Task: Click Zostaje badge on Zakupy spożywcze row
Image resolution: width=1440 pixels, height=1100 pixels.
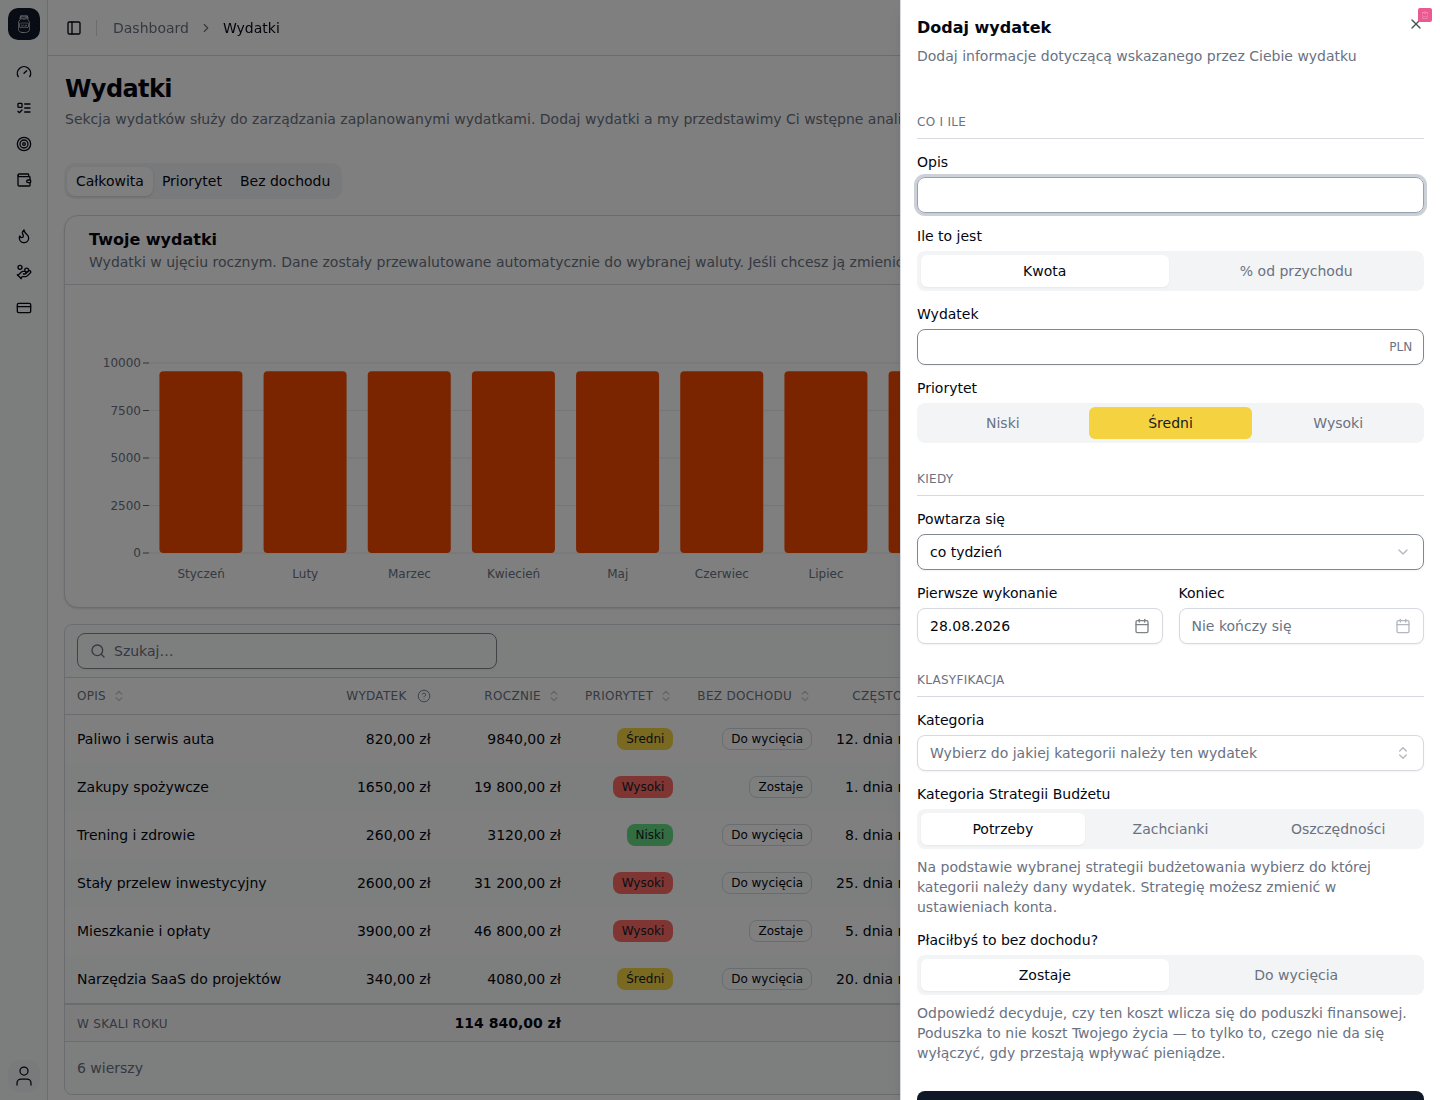Action: tap(781, 787)
